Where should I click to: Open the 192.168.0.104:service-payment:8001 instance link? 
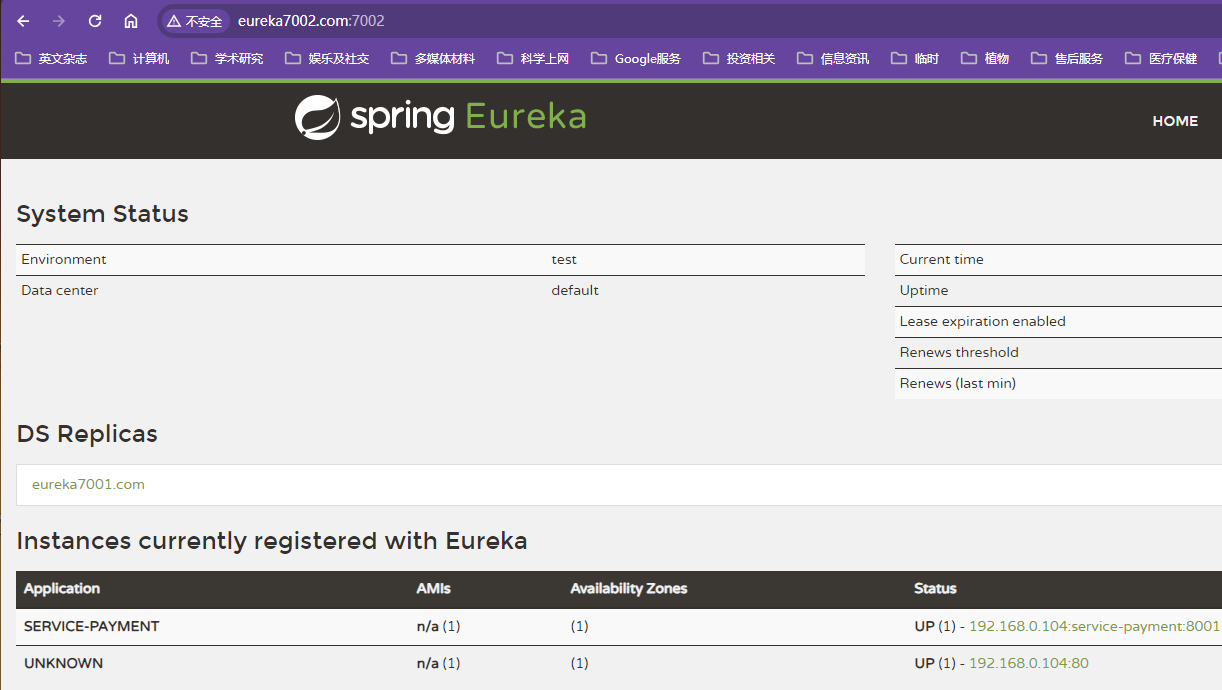click(x=1094, y=626)
